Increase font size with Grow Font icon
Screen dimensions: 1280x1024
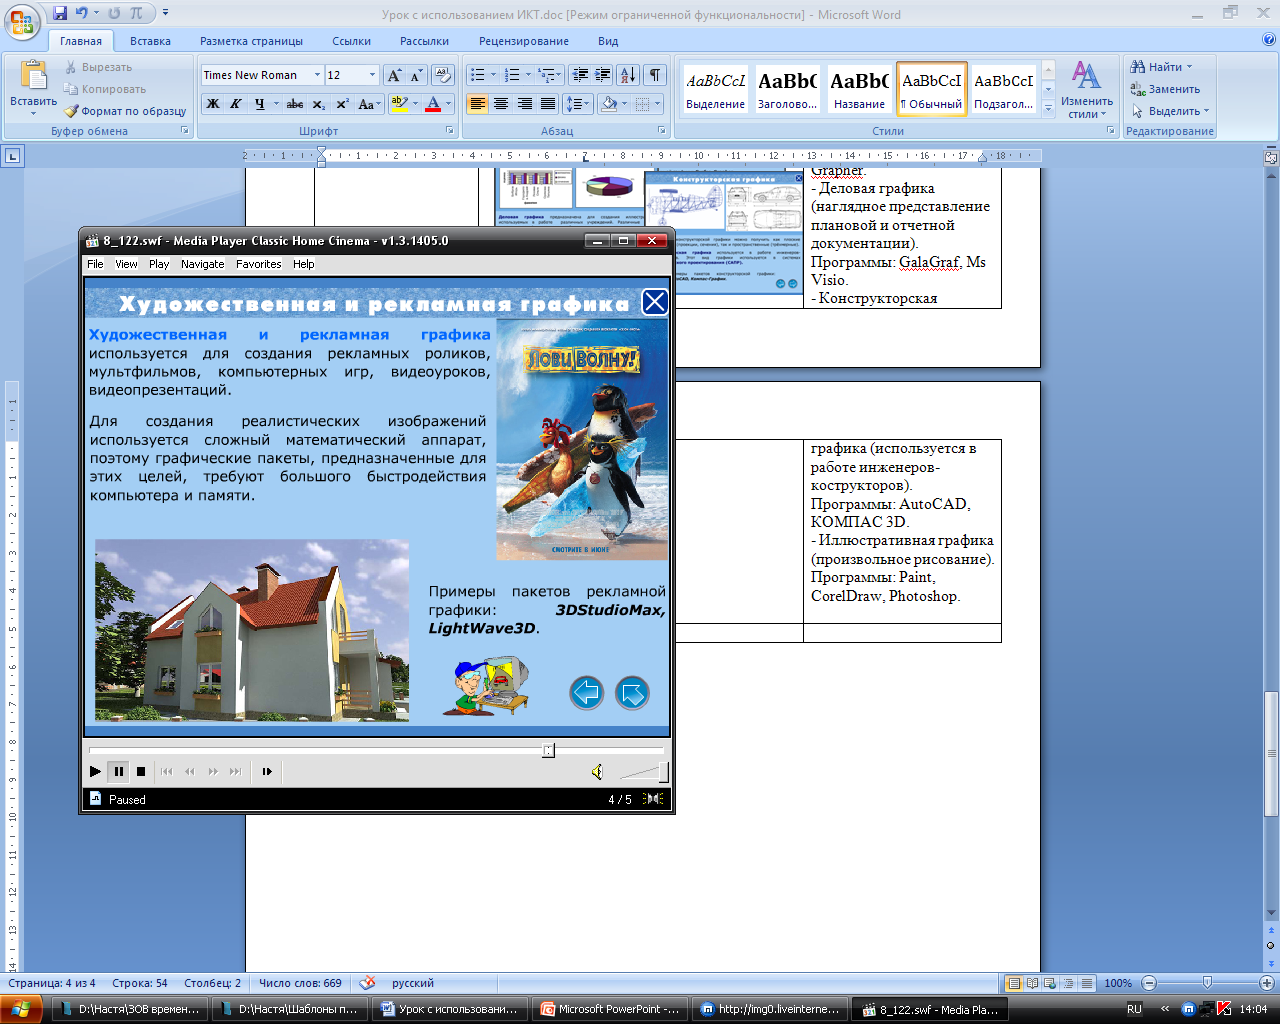pos(395,75)
